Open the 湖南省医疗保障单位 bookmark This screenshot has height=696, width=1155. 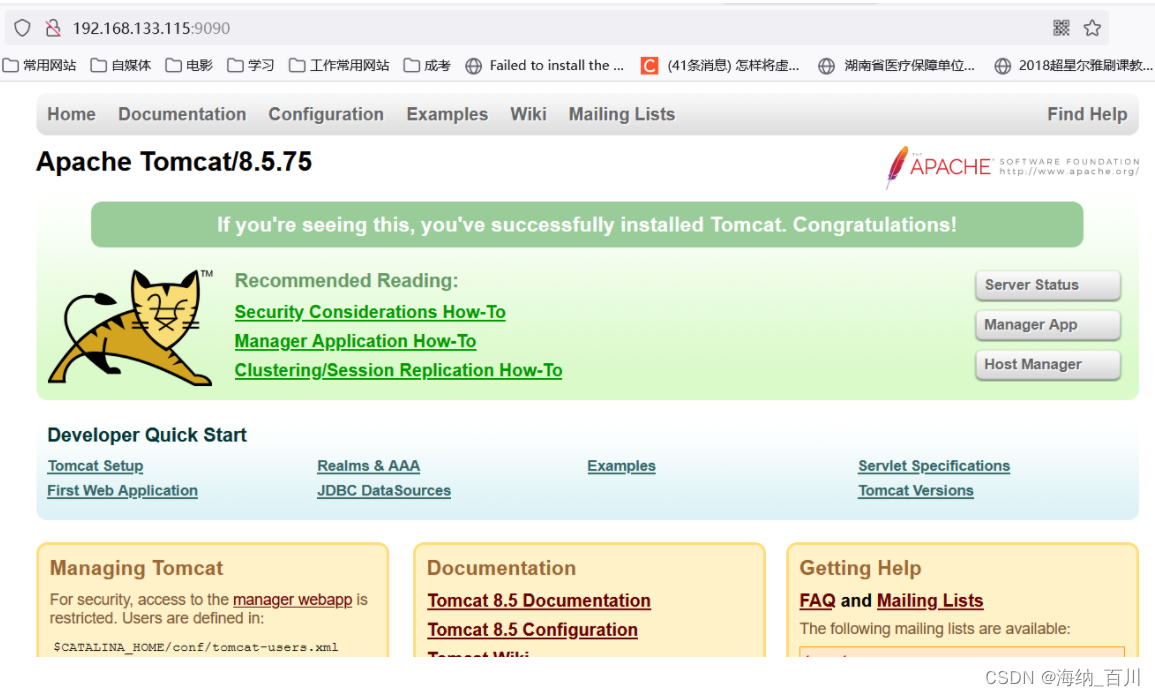[897, 66]
